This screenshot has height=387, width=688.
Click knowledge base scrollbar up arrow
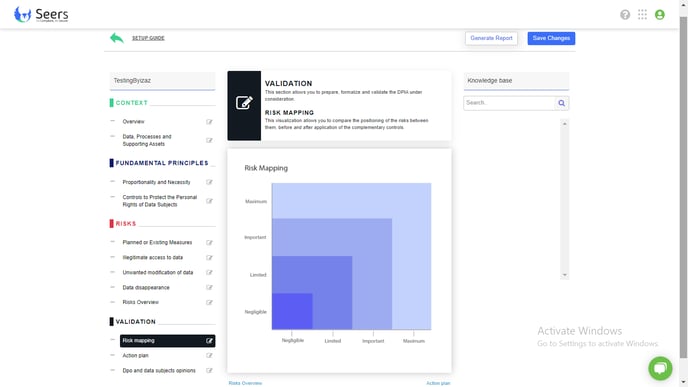[565, 124]
